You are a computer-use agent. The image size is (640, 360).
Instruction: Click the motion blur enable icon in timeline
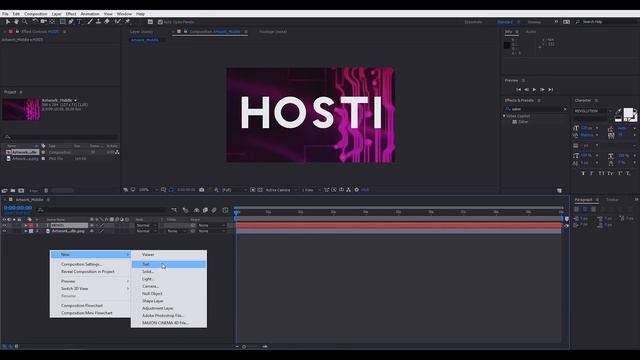[x=214, y=210]
